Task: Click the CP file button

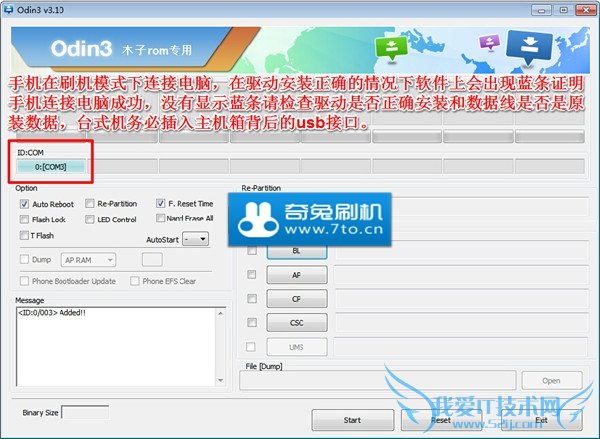Action: (x=297, y=299)
